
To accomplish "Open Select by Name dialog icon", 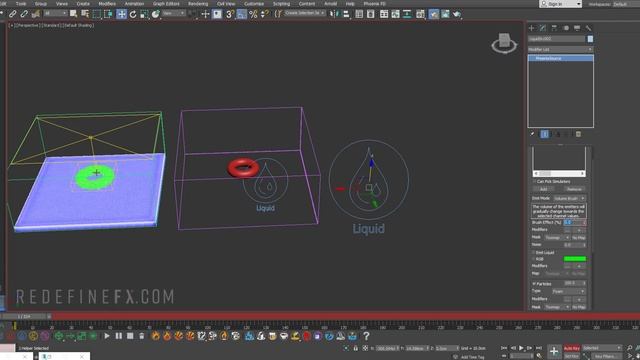I will pyautogui.click(x=85, y=14).
